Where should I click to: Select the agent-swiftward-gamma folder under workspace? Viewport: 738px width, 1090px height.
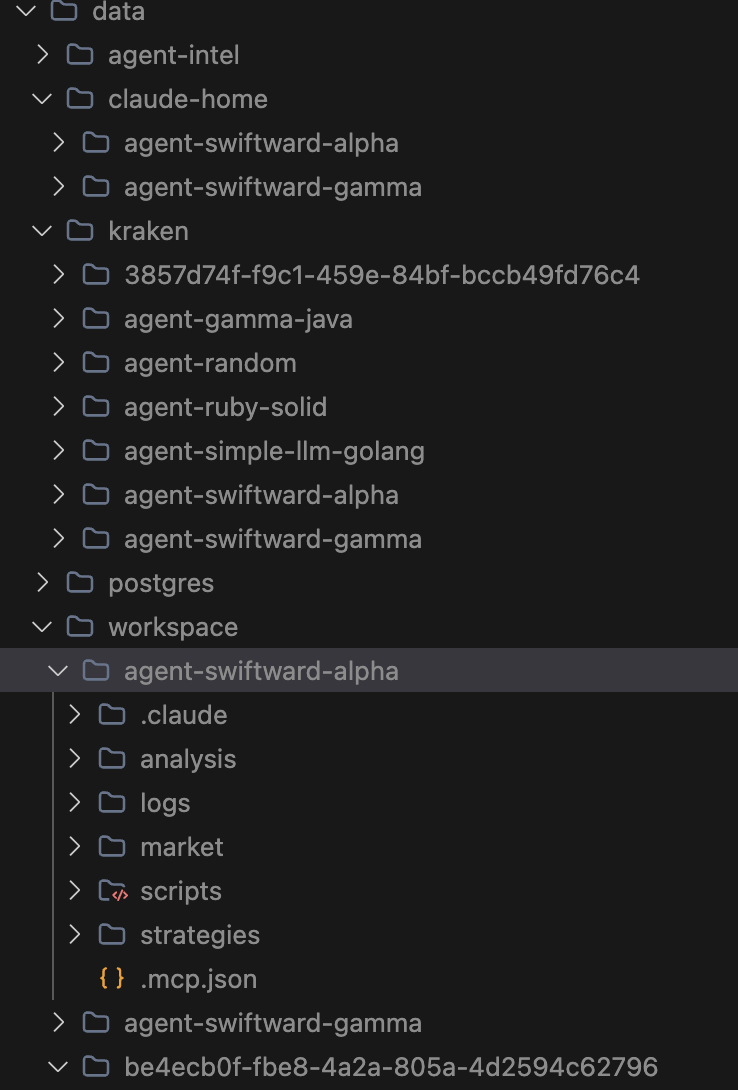coord(273,1023)
